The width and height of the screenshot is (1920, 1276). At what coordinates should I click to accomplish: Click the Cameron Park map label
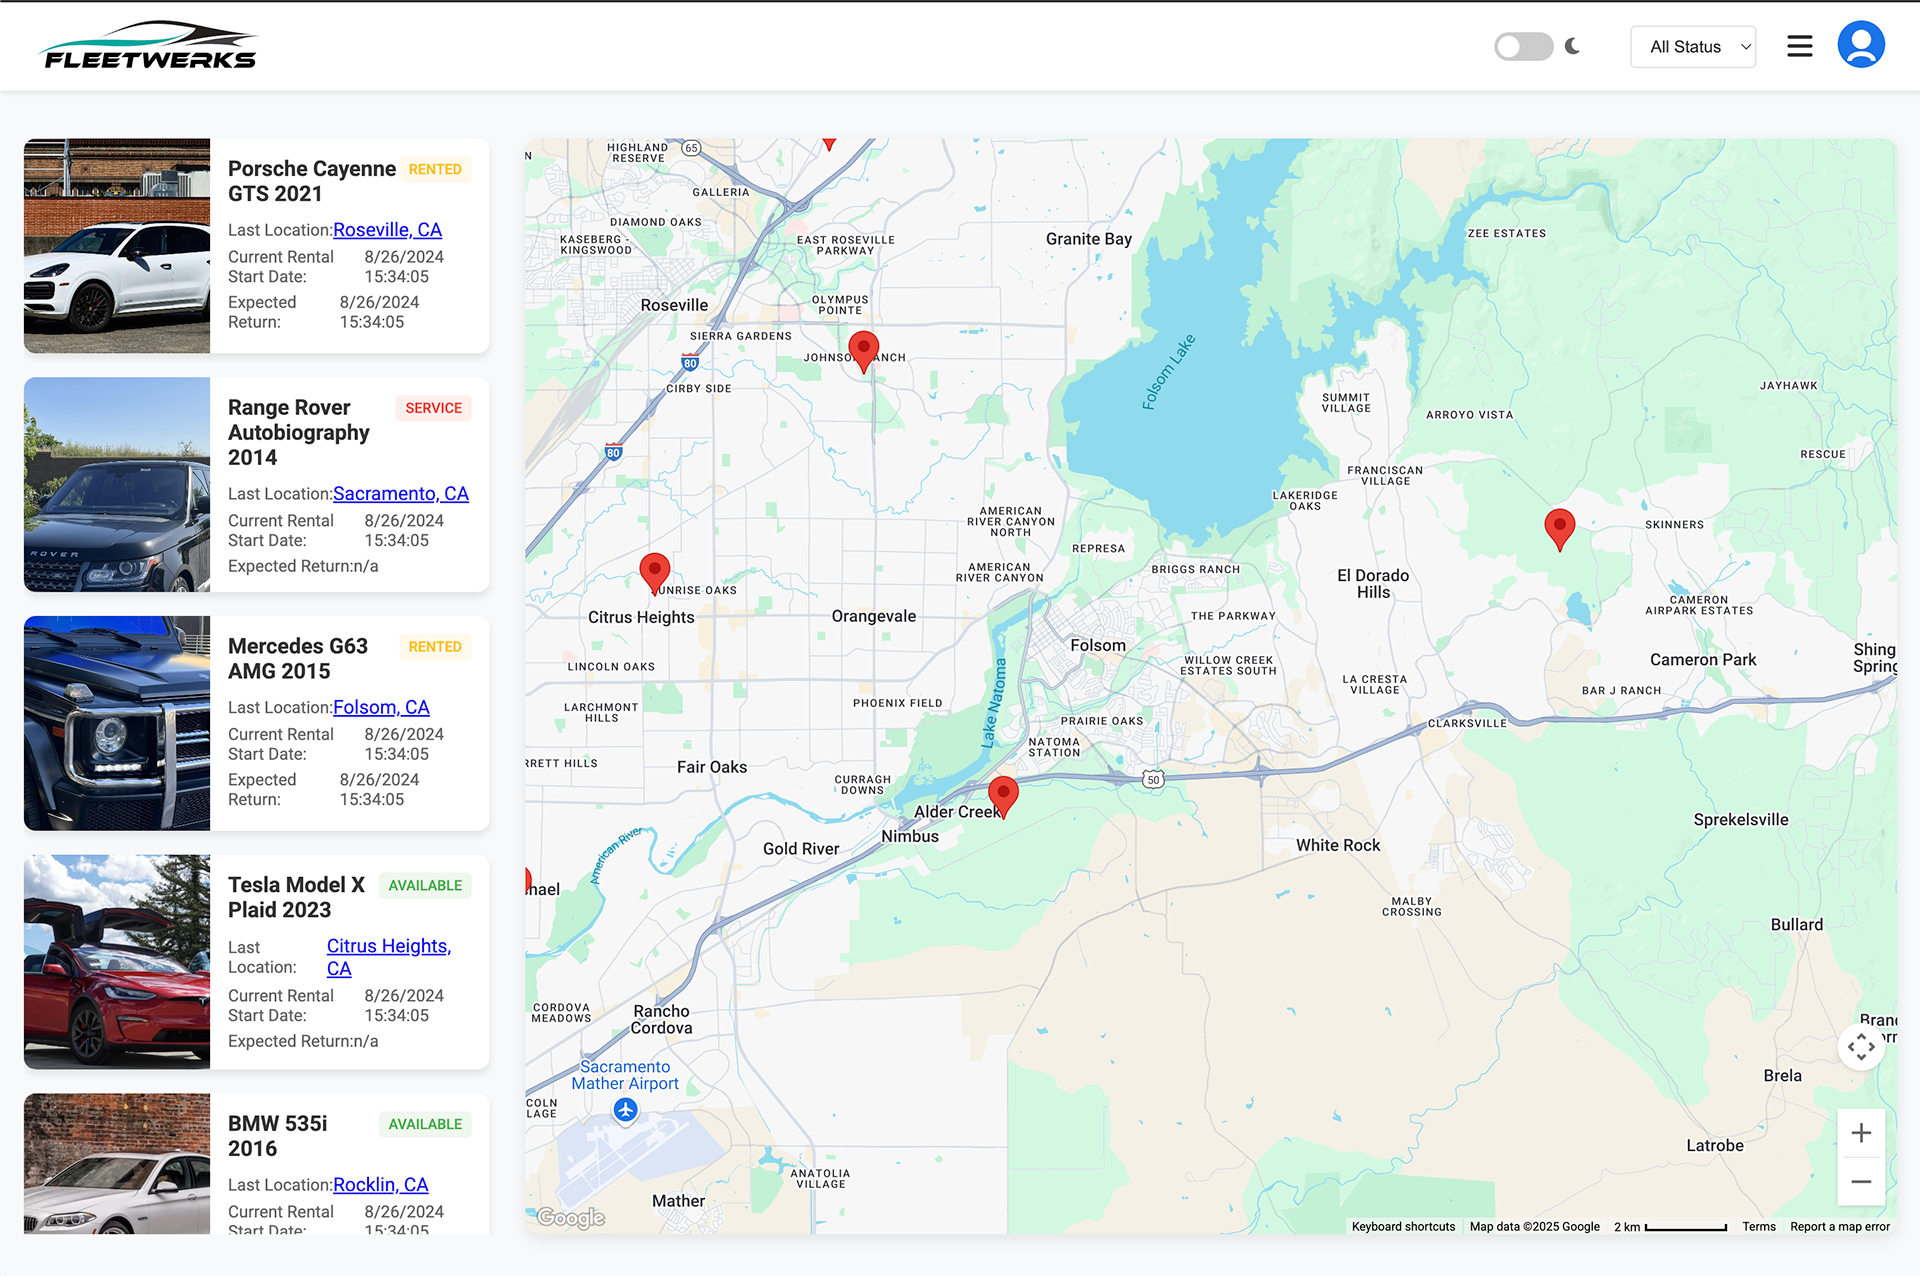pyautogui.click(x=1703, y=660)
